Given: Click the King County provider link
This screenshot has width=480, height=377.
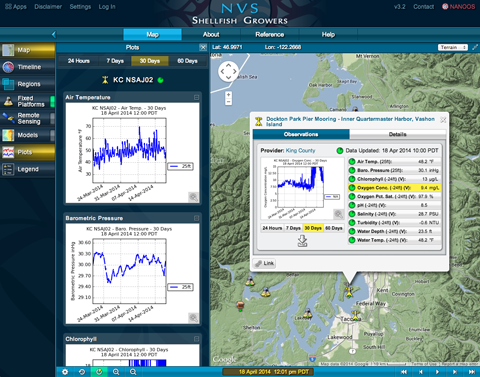Looking at the screenshot, I should coord(300,151).
